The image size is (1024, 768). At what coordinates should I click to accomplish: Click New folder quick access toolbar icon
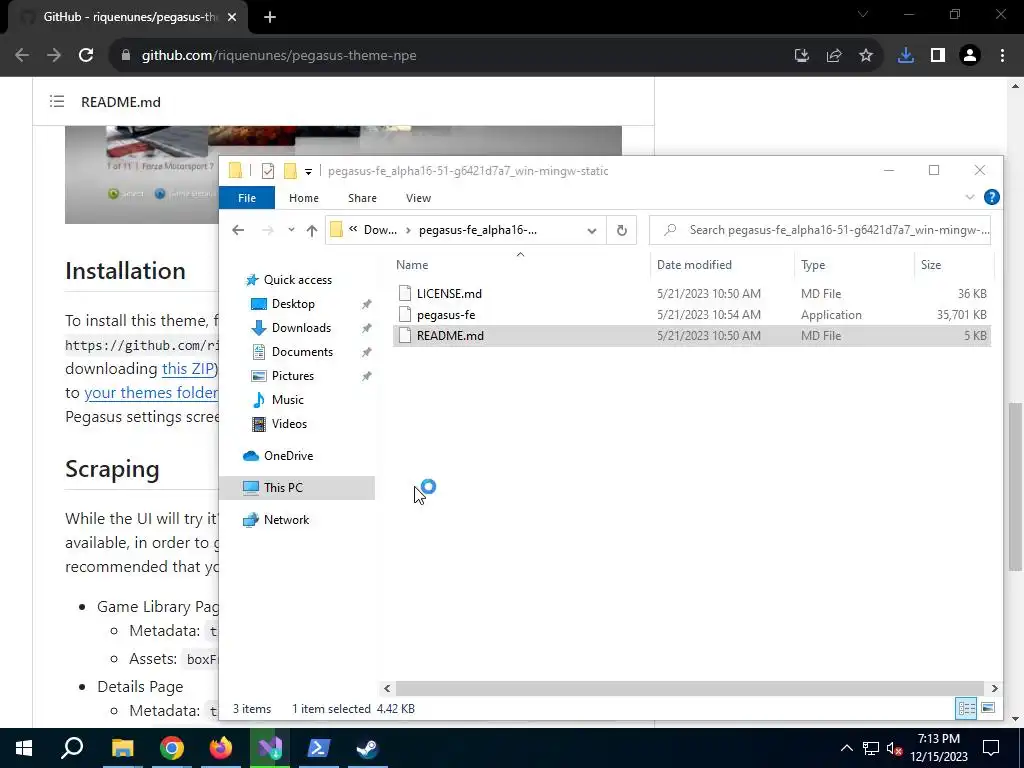(x=290, y=171)
